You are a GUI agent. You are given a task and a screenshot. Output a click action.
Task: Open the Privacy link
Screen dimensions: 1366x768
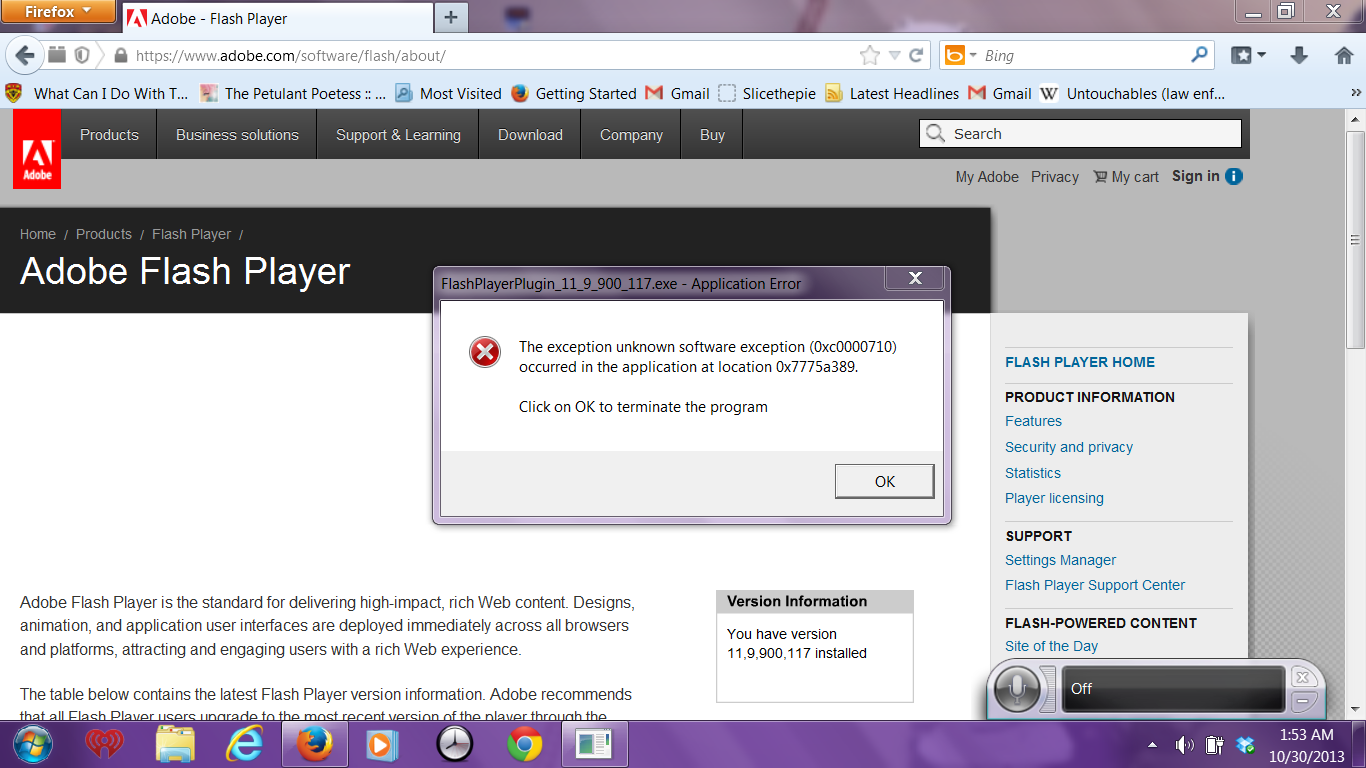(1055, 177)
